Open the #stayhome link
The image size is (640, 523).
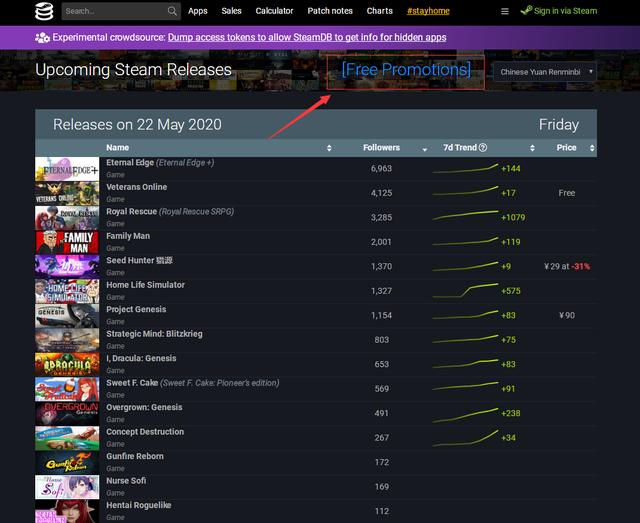tap(428, 11)
